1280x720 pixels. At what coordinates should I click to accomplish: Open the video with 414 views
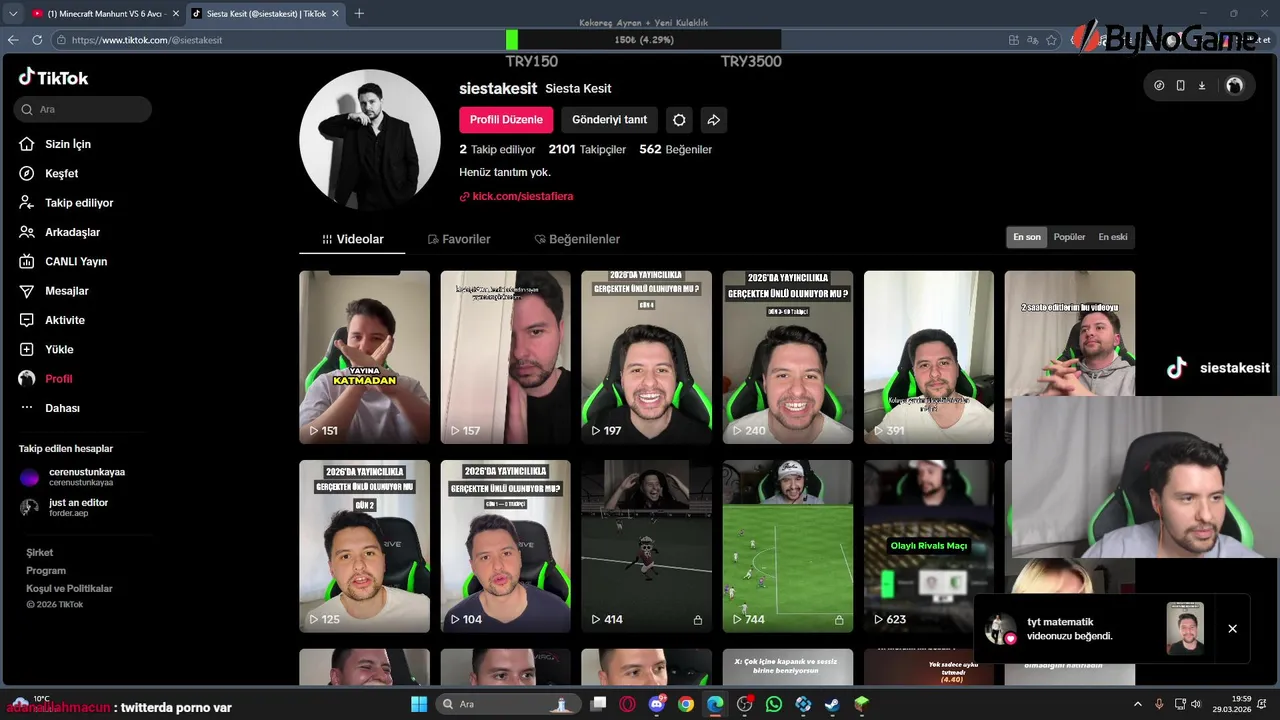click(646, 546)
